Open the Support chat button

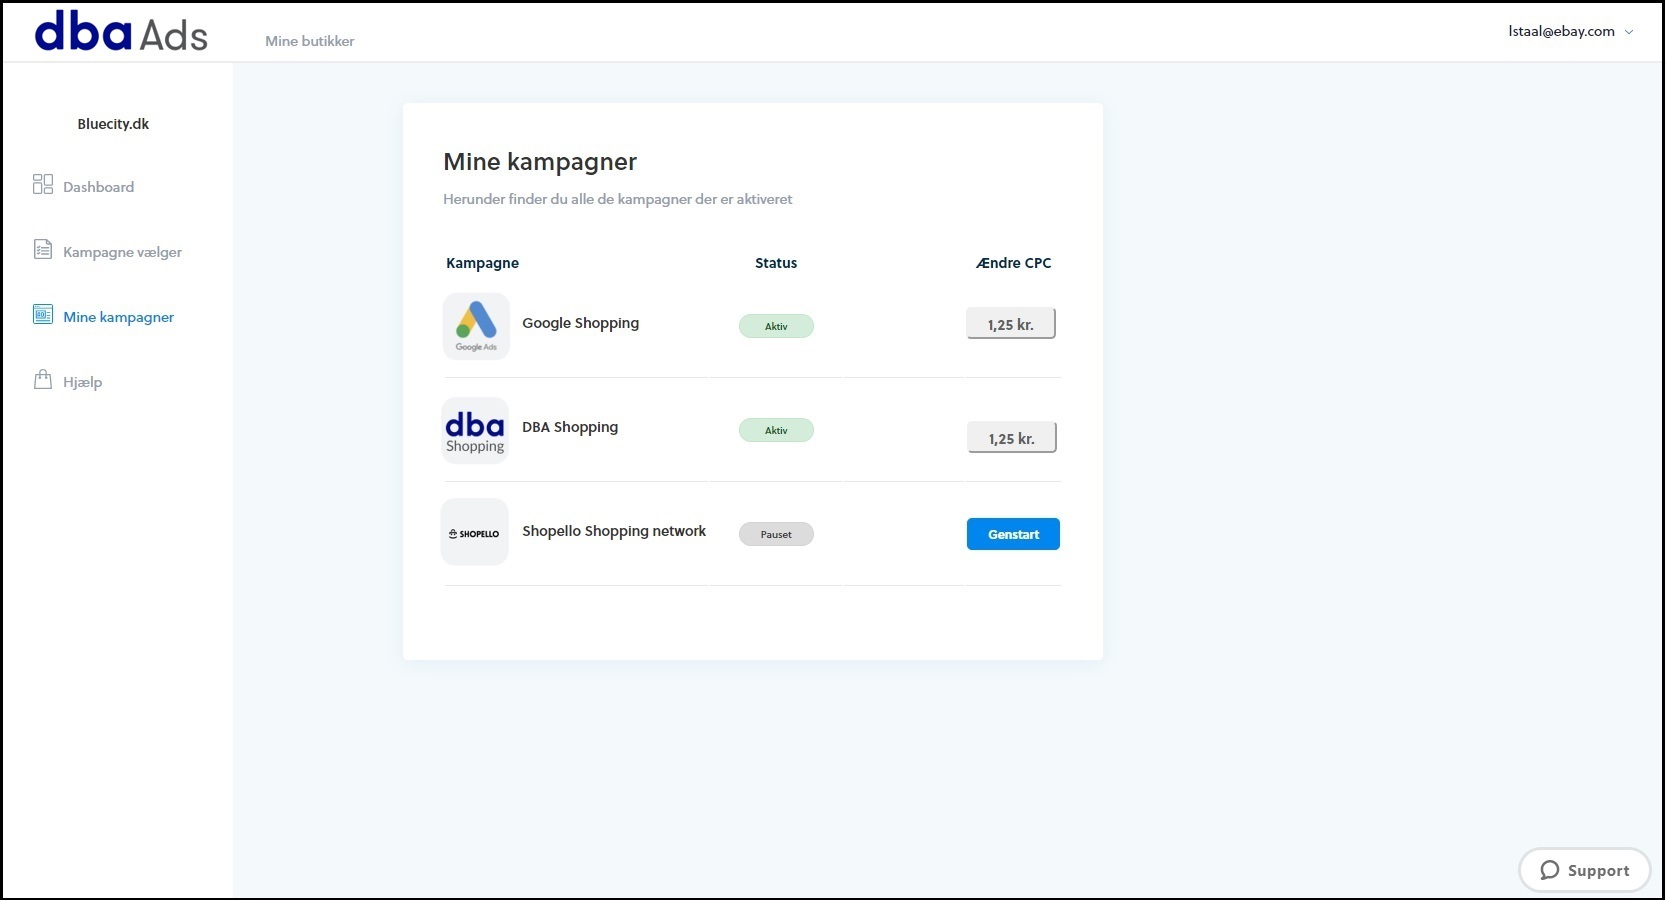pos(1584,870)
